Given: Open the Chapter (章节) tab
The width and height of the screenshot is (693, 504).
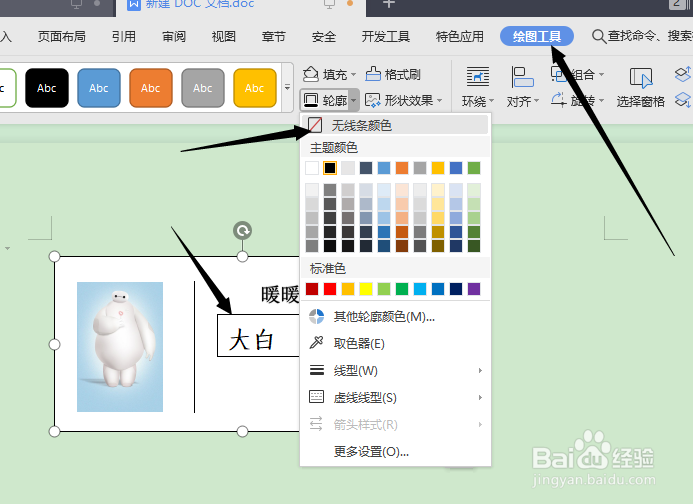Looking at the screenshot, I should (x=274, y=36).
